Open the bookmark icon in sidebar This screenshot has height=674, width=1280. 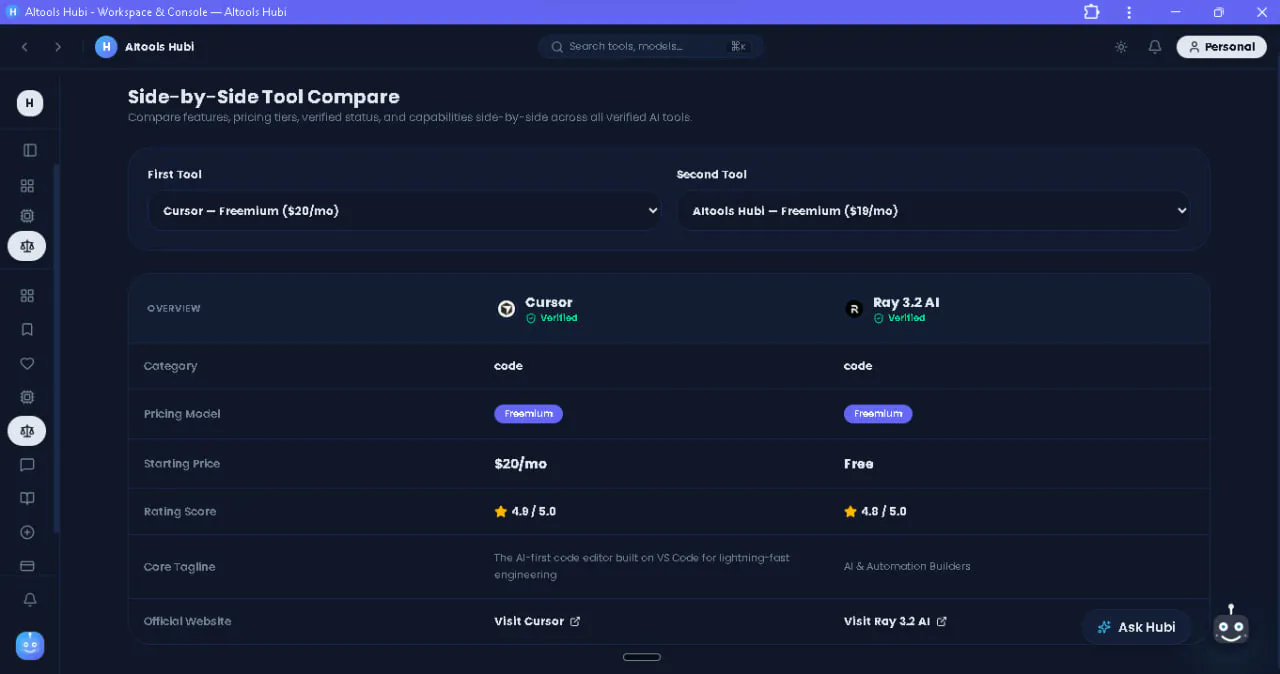click(x=27, y=330)
